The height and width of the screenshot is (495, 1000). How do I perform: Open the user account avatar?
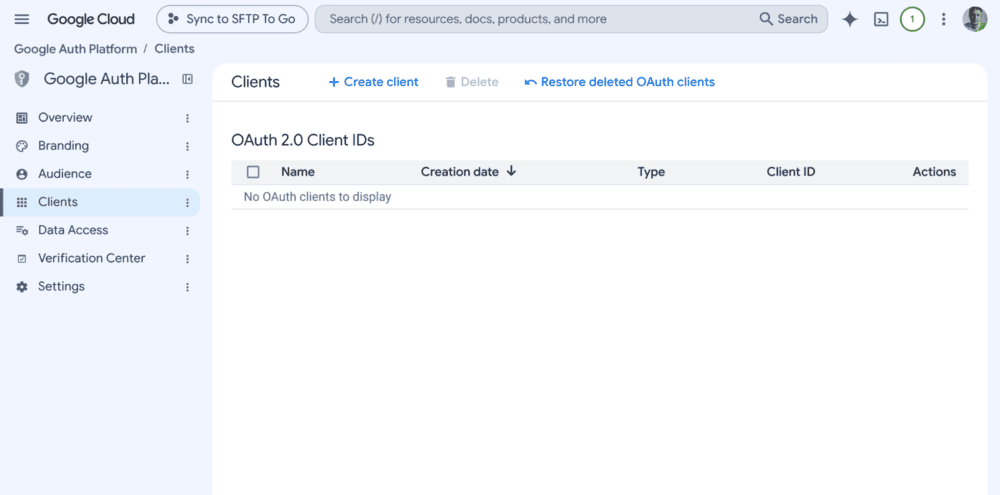(974, 19)
